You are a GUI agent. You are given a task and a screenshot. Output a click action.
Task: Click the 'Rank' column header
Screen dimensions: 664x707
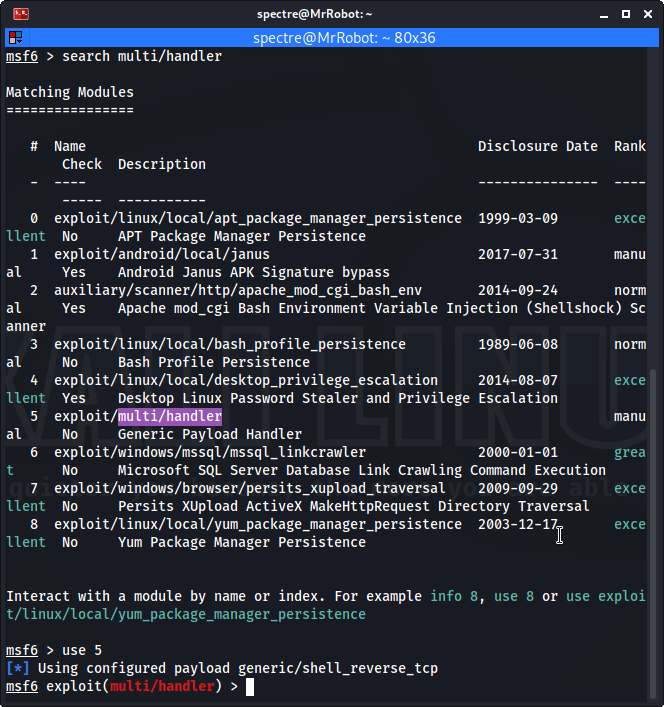(x=630, y=146)
